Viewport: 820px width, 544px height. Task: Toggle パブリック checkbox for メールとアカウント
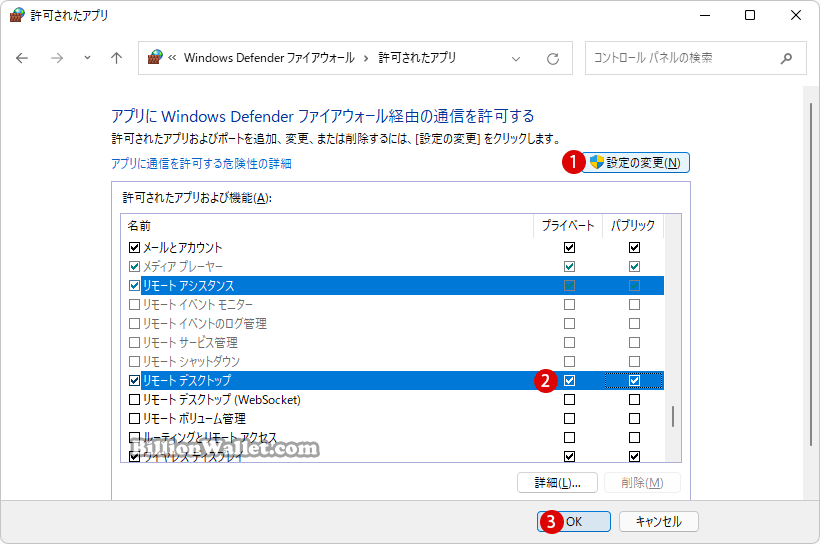[634, 247]
